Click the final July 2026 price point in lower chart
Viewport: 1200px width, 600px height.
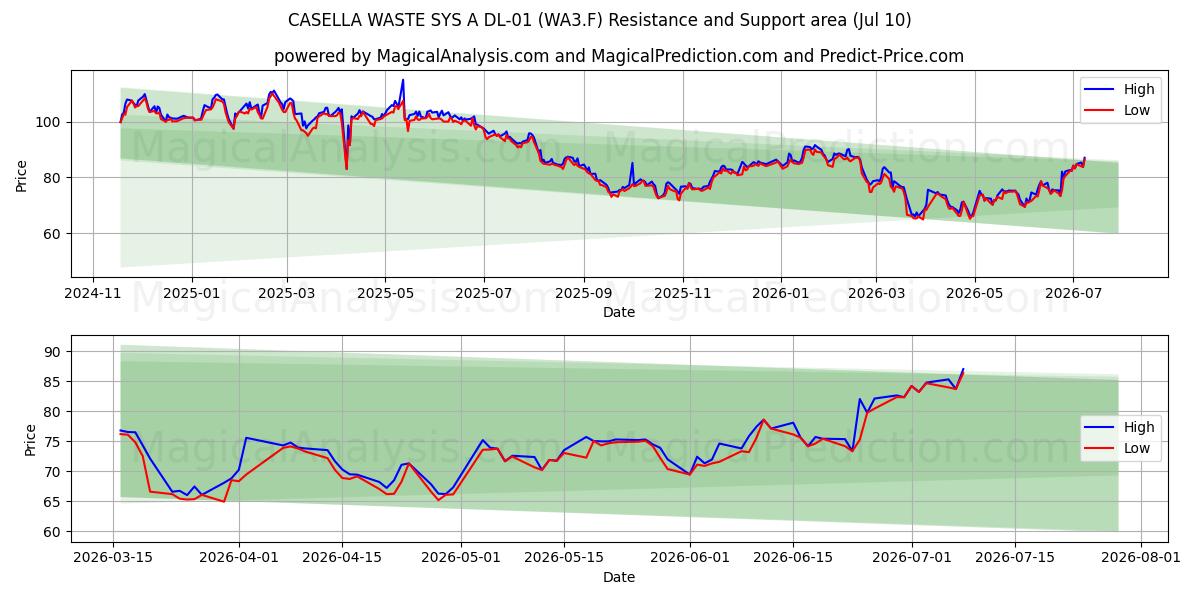pyautogui.click(x=963, y=370)
